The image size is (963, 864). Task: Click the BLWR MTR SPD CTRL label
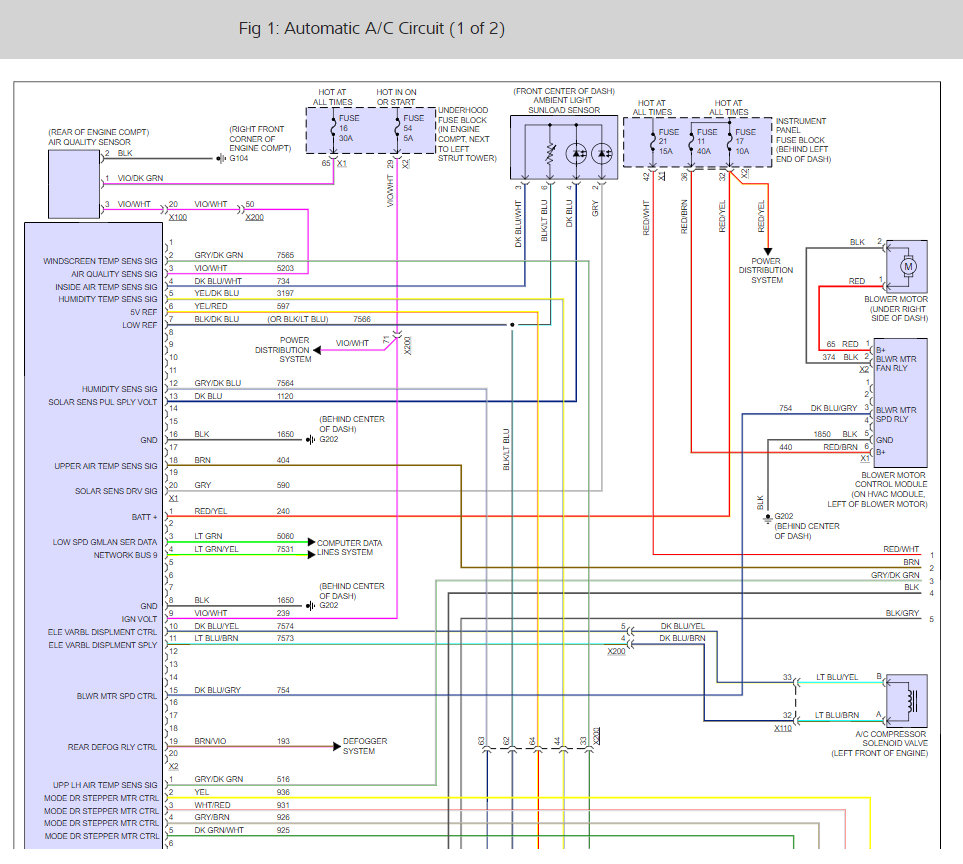pyautogui.click(x=117, y=696)
